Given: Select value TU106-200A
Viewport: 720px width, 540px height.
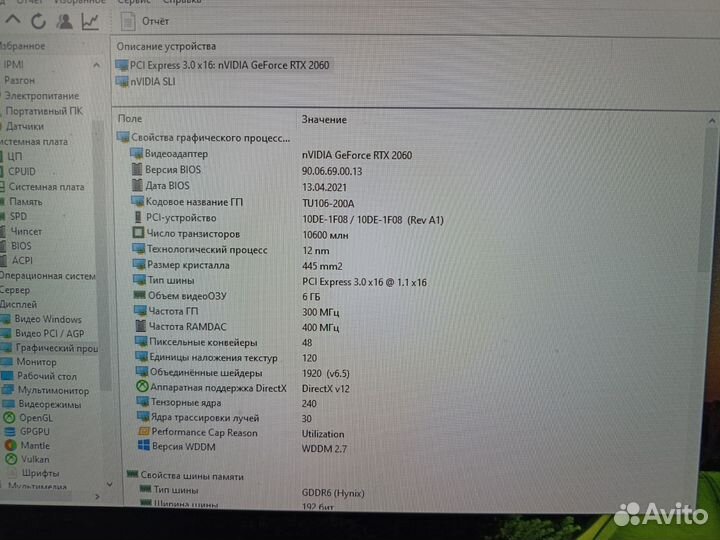Looking at the screenshot, I should tap(328, 203).
